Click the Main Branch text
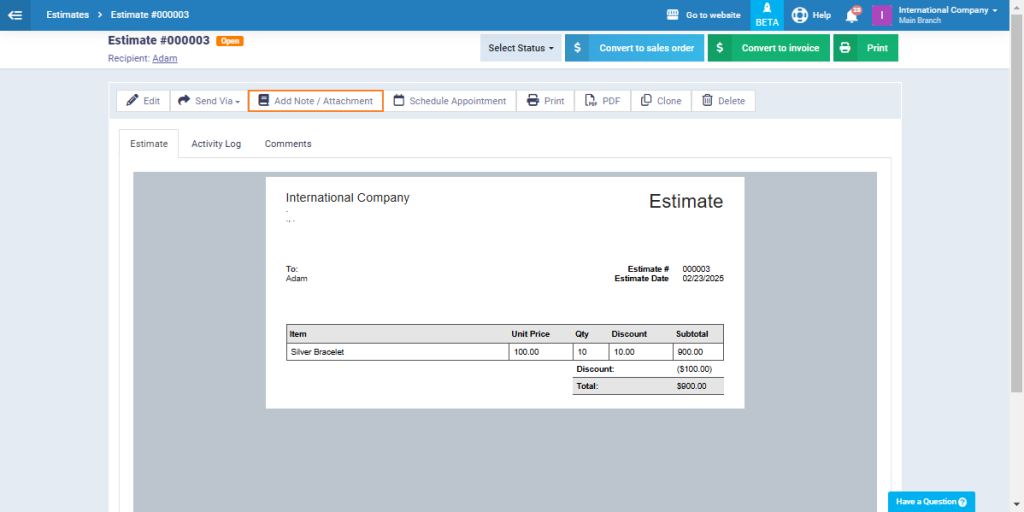Viewport: 1024px width, 512px height. click(920, 21)
